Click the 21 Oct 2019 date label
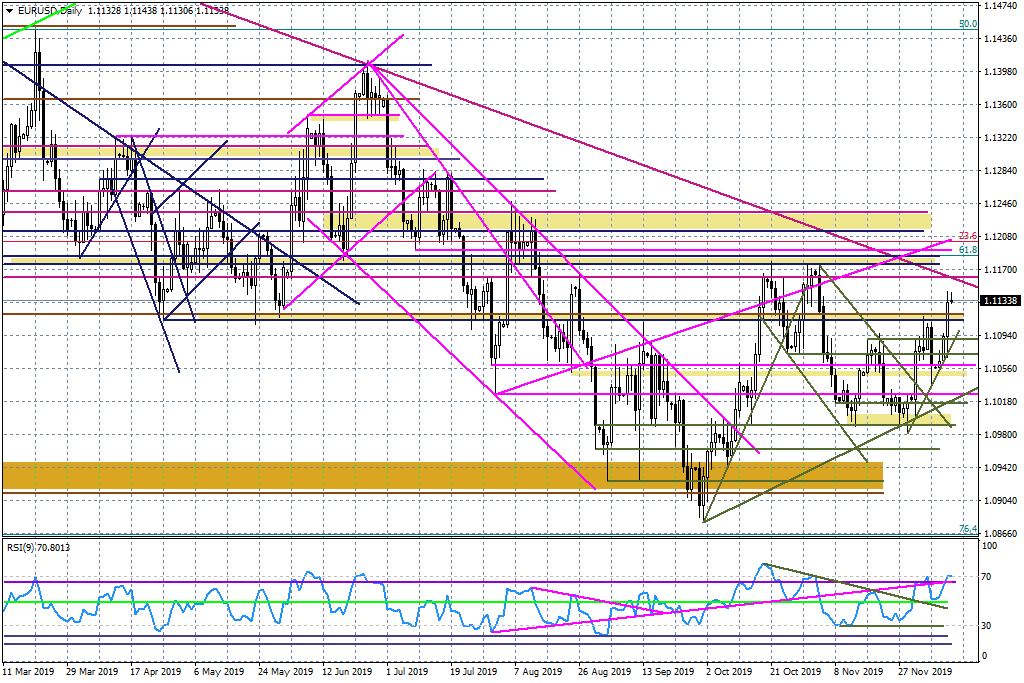The width and height of the screenshot is (1024, 683). pyautogui.click(x=795, y=671)
